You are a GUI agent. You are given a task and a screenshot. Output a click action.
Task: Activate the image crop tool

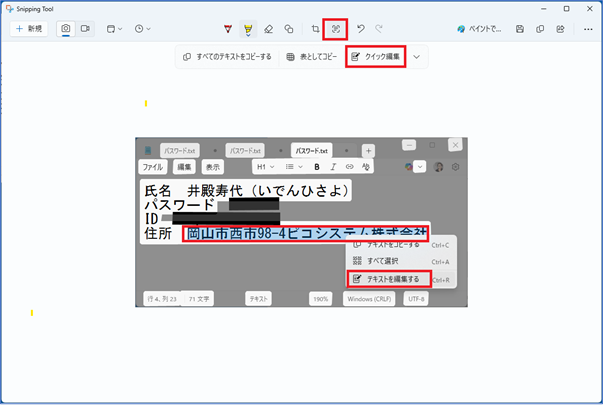click(316, 29)
